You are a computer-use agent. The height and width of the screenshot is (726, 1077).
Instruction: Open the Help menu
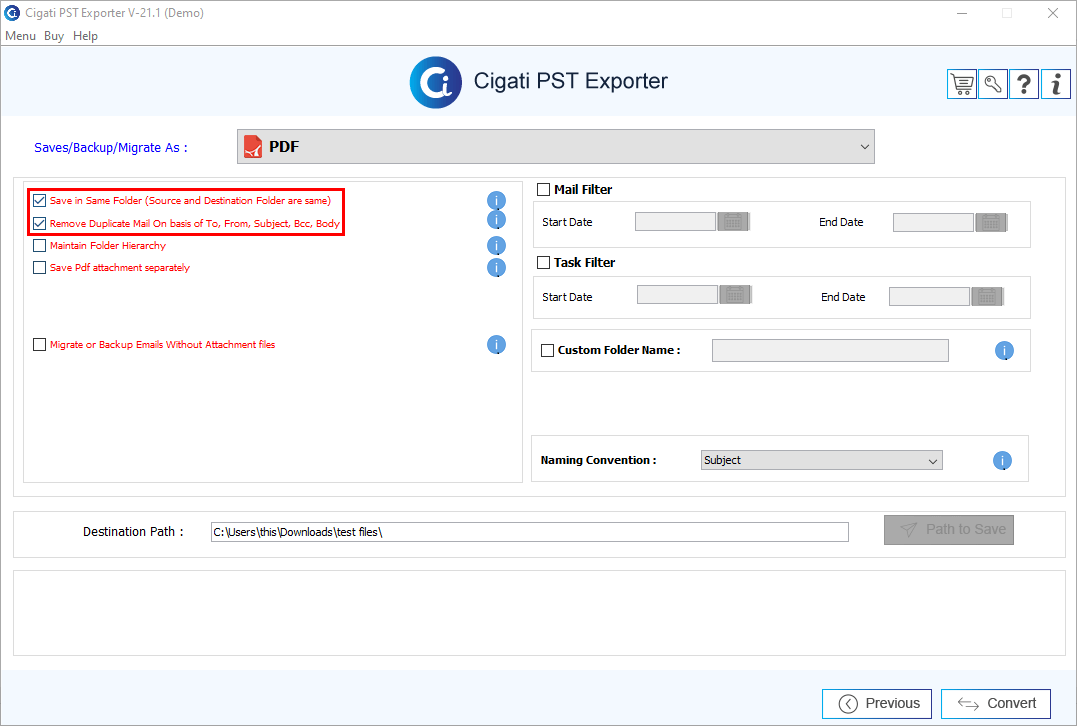(x=85, y=36)
